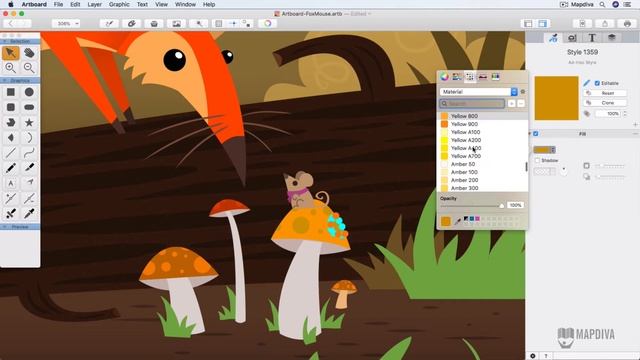Collapse the Fill section triangle
This screenshot has width=640, height=360.
tap(530, 134)
